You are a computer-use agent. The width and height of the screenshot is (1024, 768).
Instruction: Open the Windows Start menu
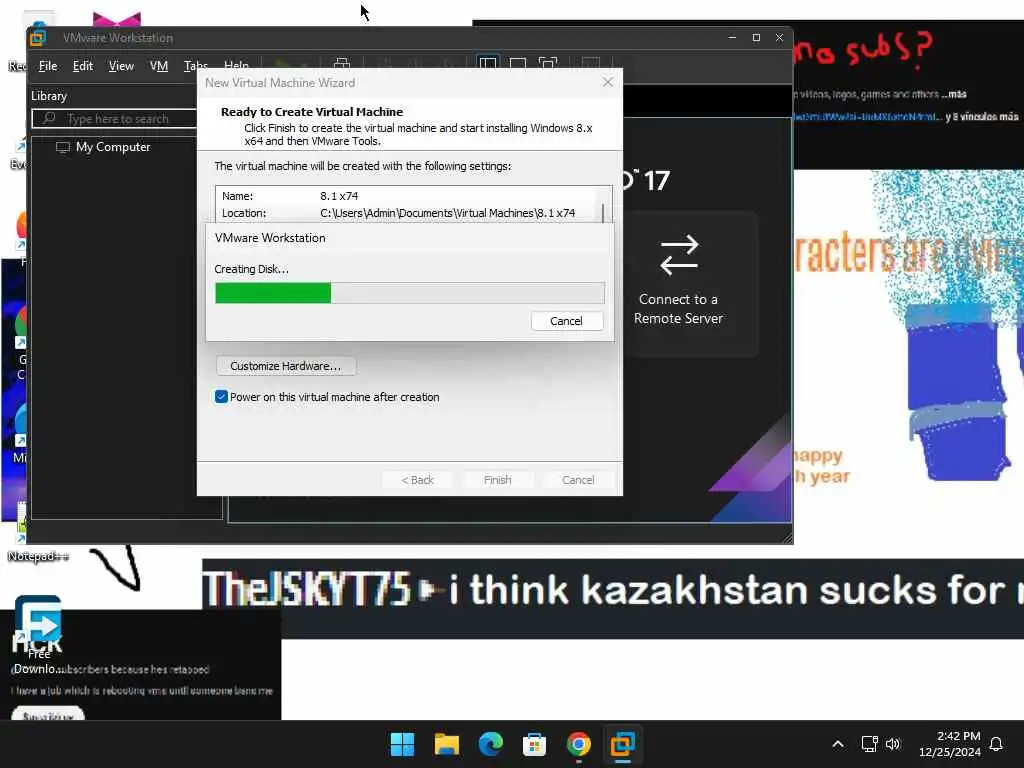tap(402, 744)
